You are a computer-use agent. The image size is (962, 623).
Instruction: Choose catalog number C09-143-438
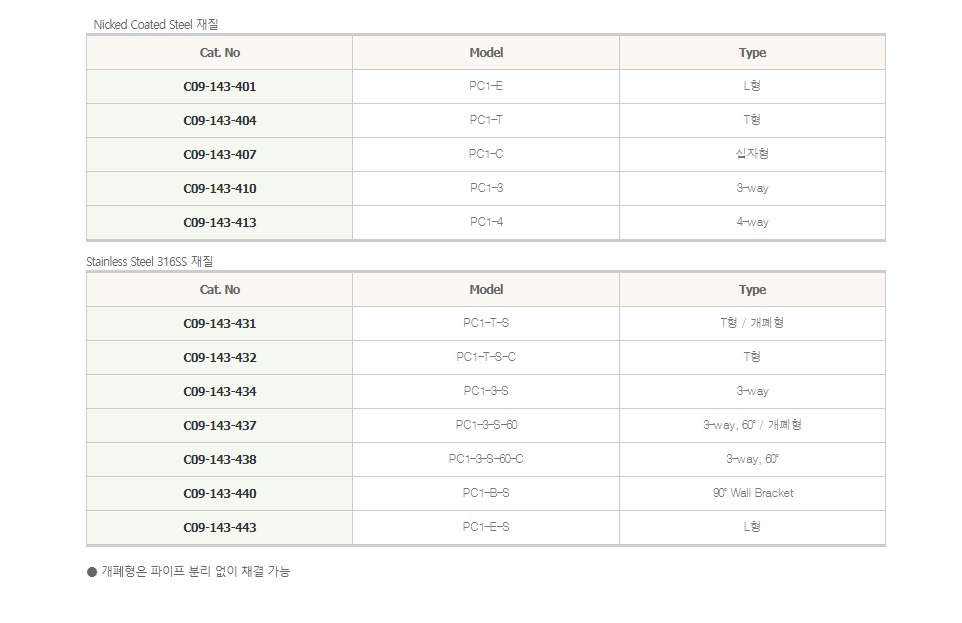(x=220, y=460)
